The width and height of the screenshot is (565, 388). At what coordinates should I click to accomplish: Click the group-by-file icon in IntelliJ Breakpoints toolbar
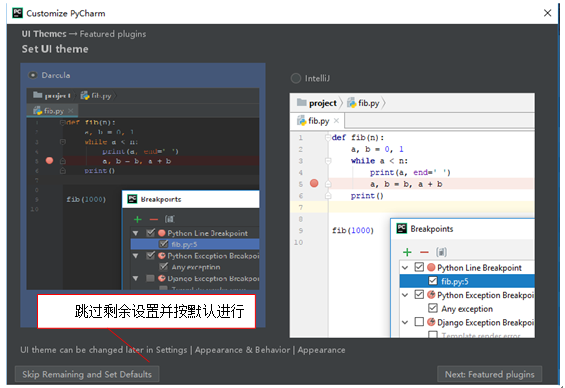click(x=441, y=252)
